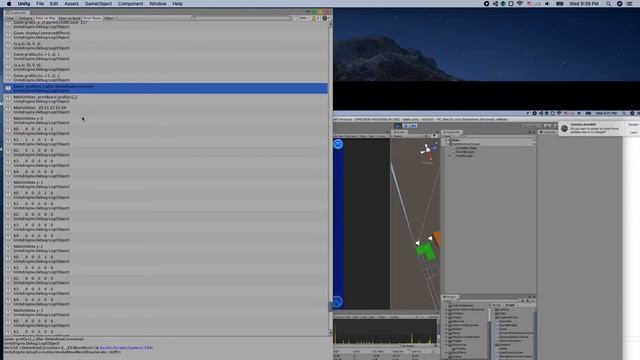Switch to the Scene tab in editor
The width and height of the screenshot is (640, 360).
coord(399,132)
